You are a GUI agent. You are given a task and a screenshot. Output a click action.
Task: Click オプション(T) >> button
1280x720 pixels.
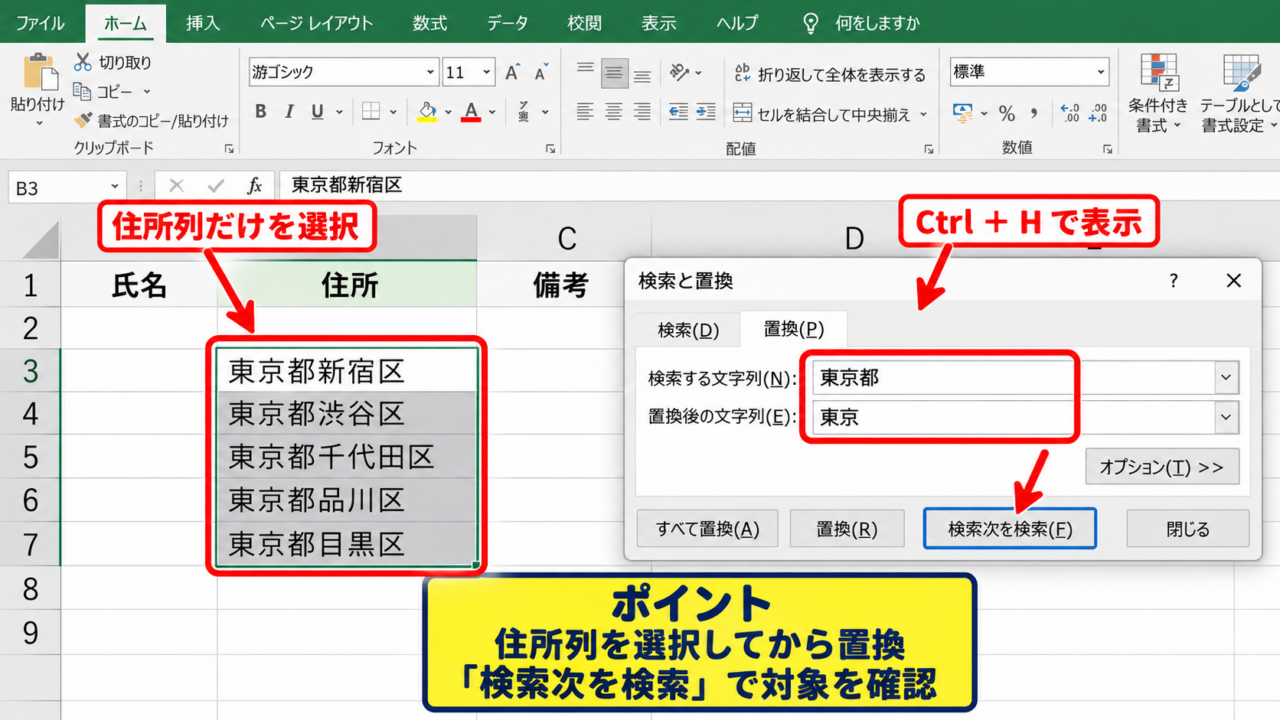[1162, 467]
